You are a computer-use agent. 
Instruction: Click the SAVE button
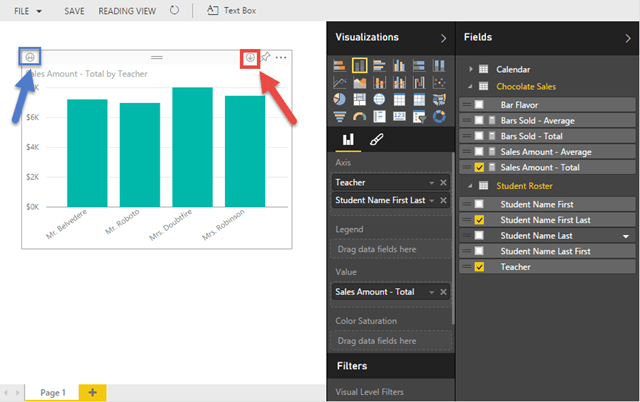(74, 10)
